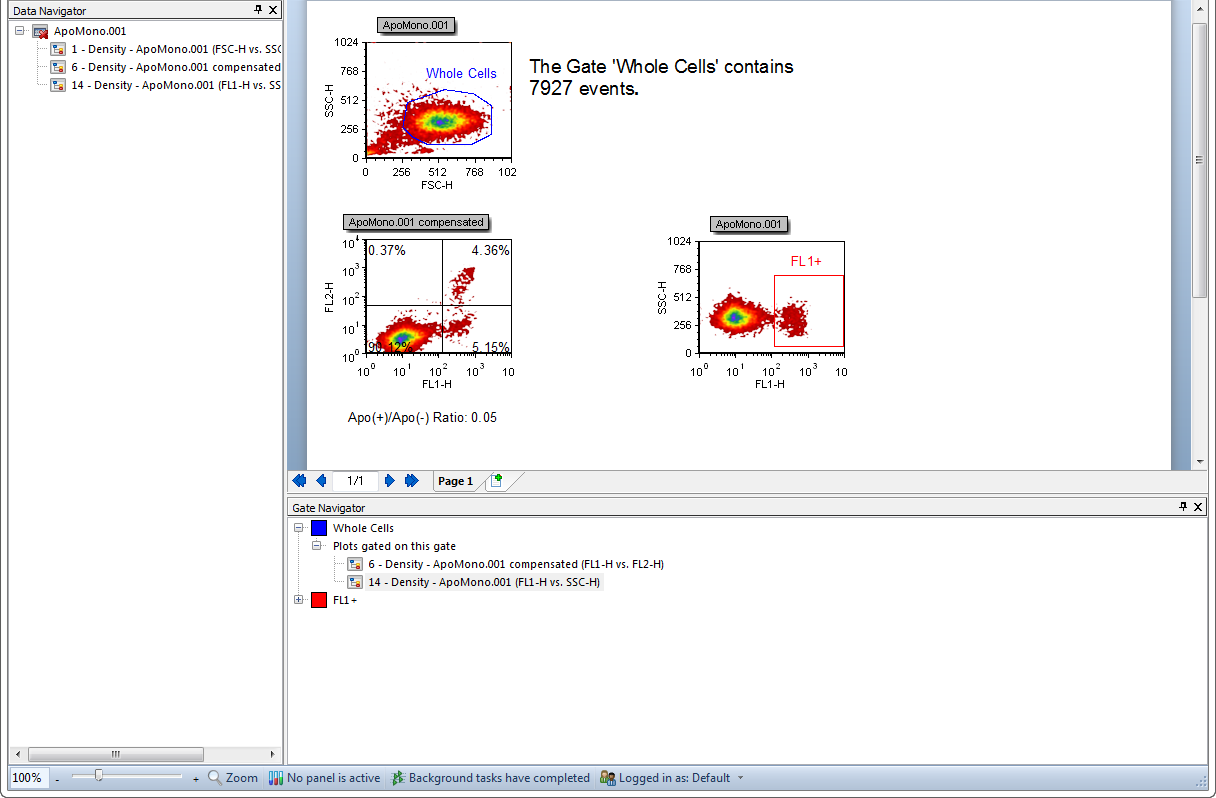The image size is (1216, 798).
Task: Go to the first page arrow
Action: [x=300, y=481]
